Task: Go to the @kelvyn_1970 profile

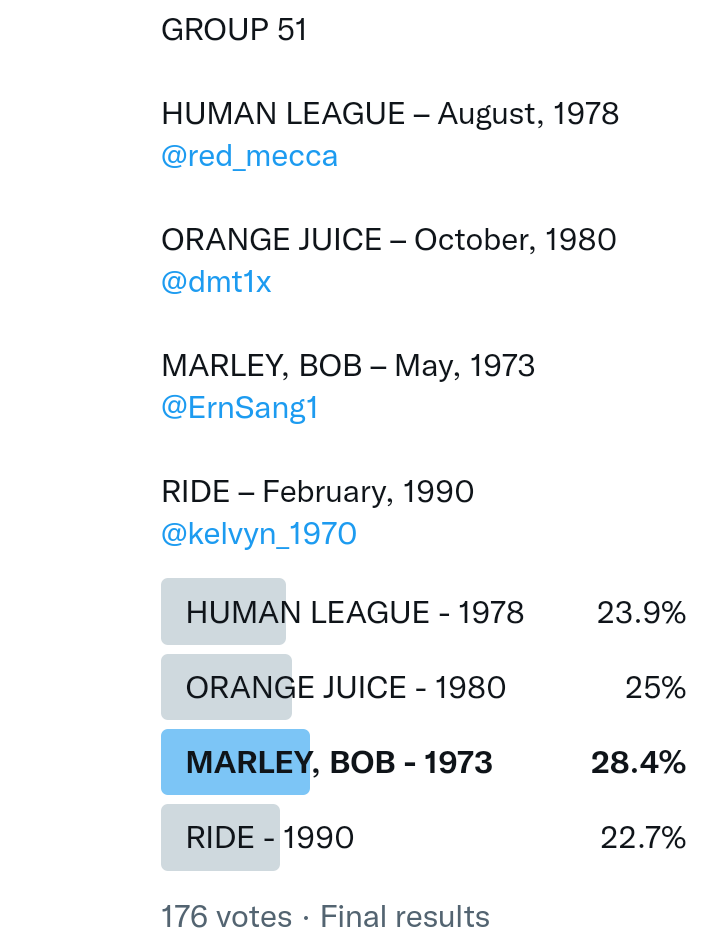Action: 258,534
